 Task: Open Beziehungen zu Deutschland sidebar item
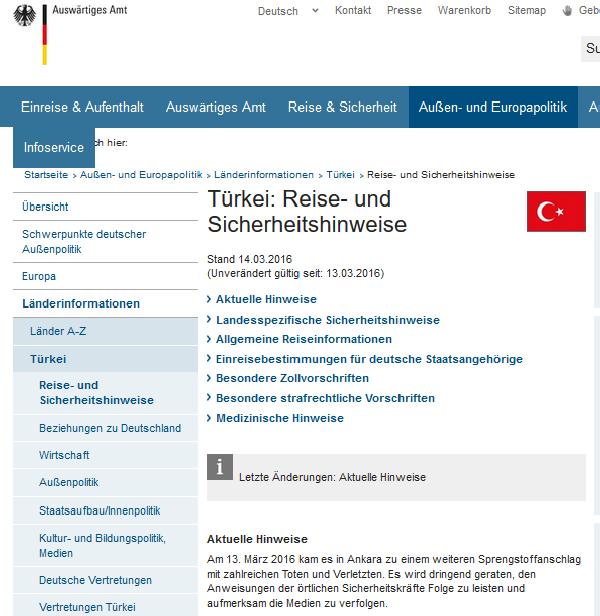pyautogui.click(x=105, y=428)
